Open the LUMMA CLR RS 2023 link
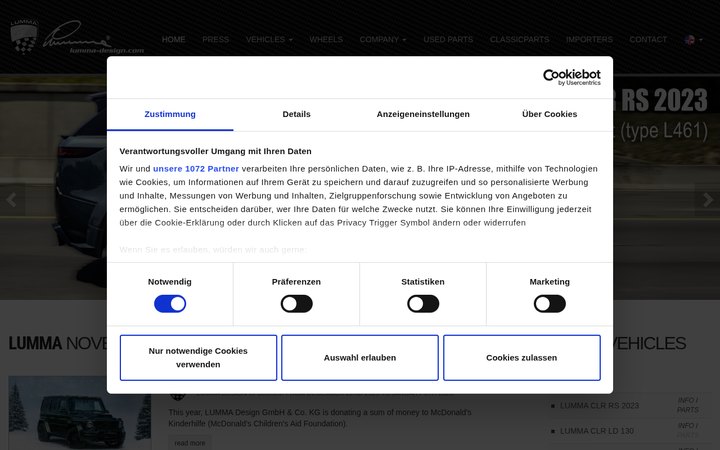Screen dimensions: 720x450 (599, 405)
